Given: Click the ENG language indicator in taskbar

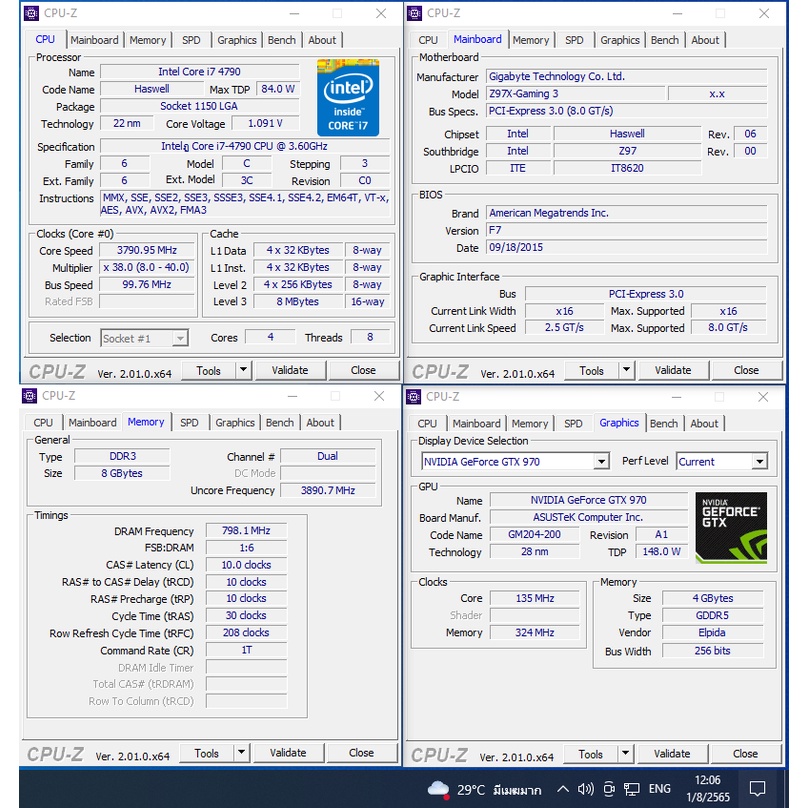Looking at the screenshot, I should pos(660,789).
